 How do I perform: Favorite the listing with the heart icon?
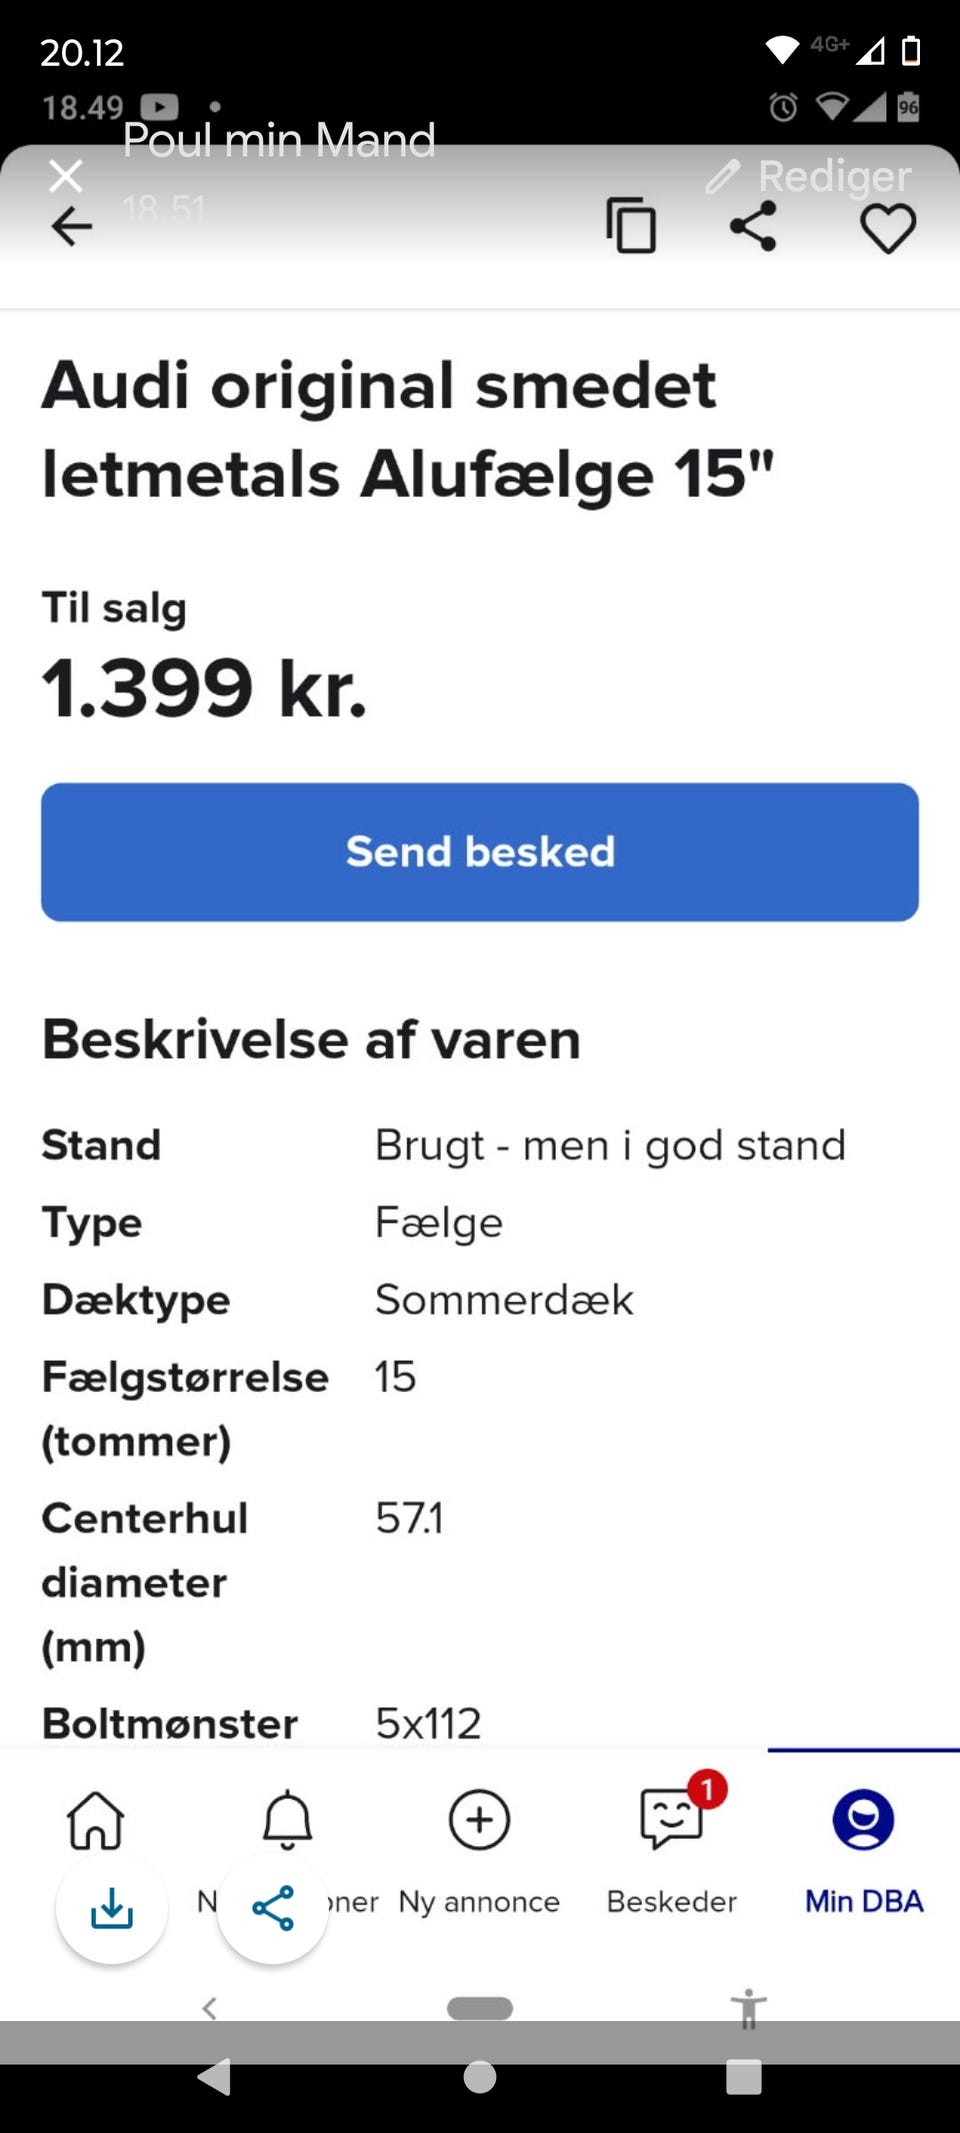888,228
